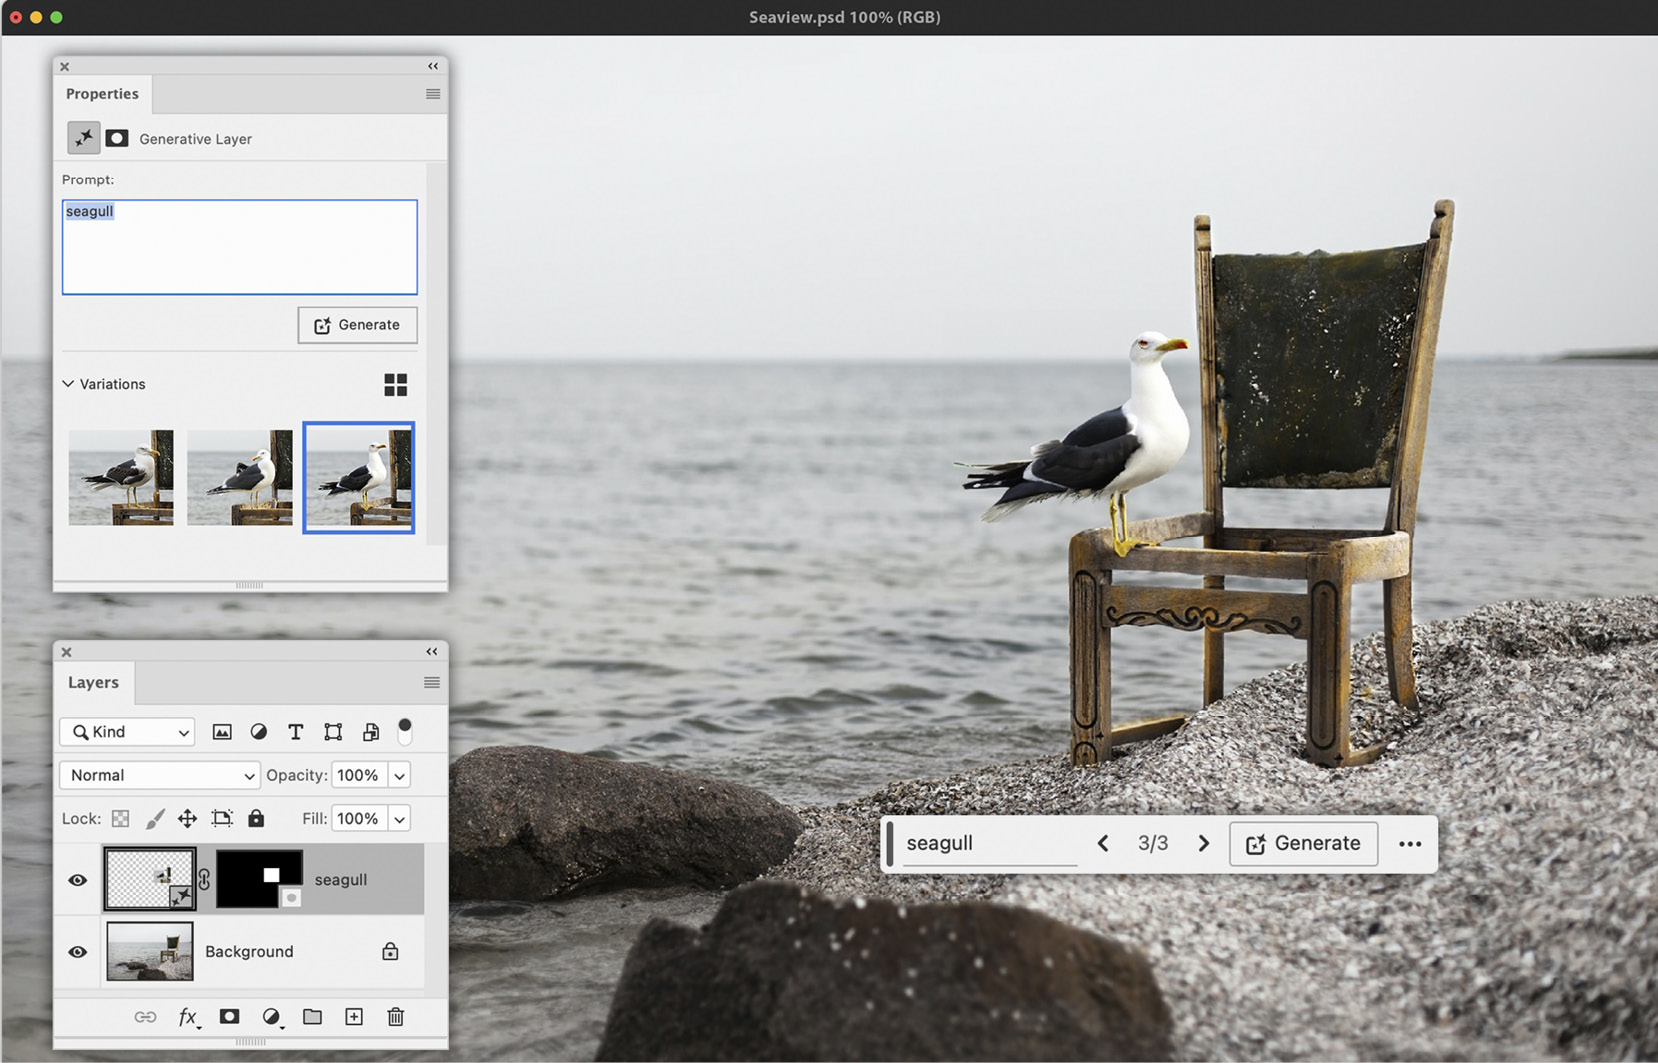Viewport: 1658px width, 1063px height.
Task: Select the Layers tab
Action: (93, 683)
